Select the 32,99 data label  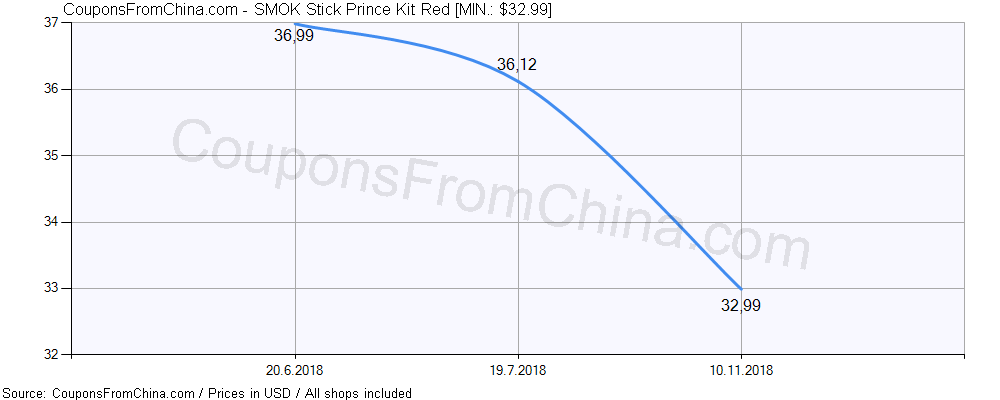[740, 306]
